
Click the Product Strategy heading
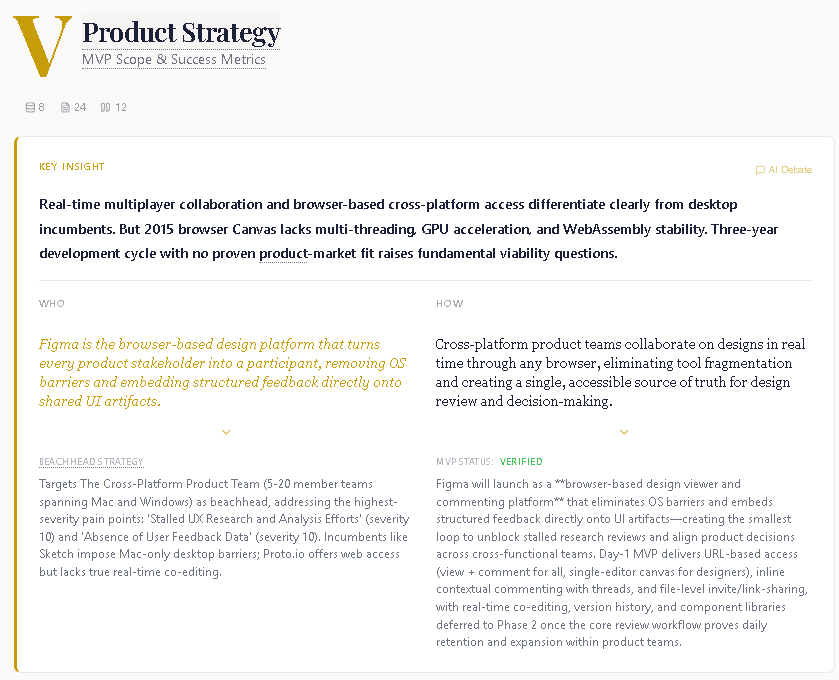pos(181,32)
